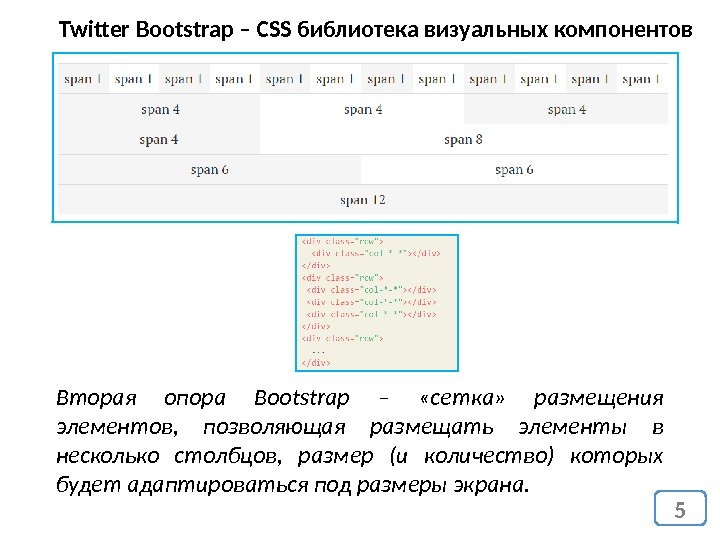The height and width of the screenshot is (540, 720).
Task: Click the word 'компонентов' in the title
Action: click(623, 30)
